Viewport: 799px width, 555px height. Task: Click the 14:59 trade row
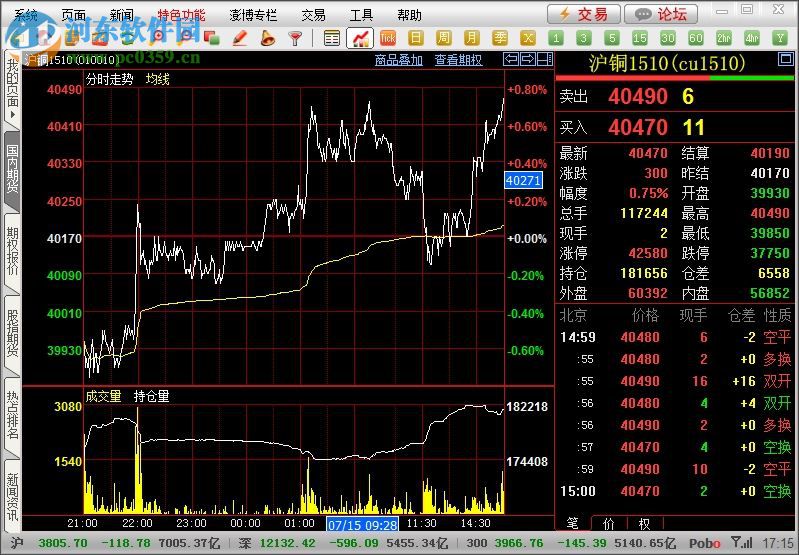coord(675,337)
